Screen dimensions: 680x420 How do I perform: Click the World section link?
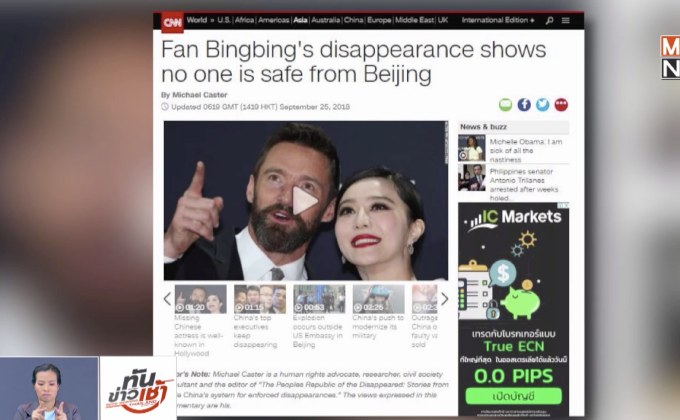(x=197, y=20)
